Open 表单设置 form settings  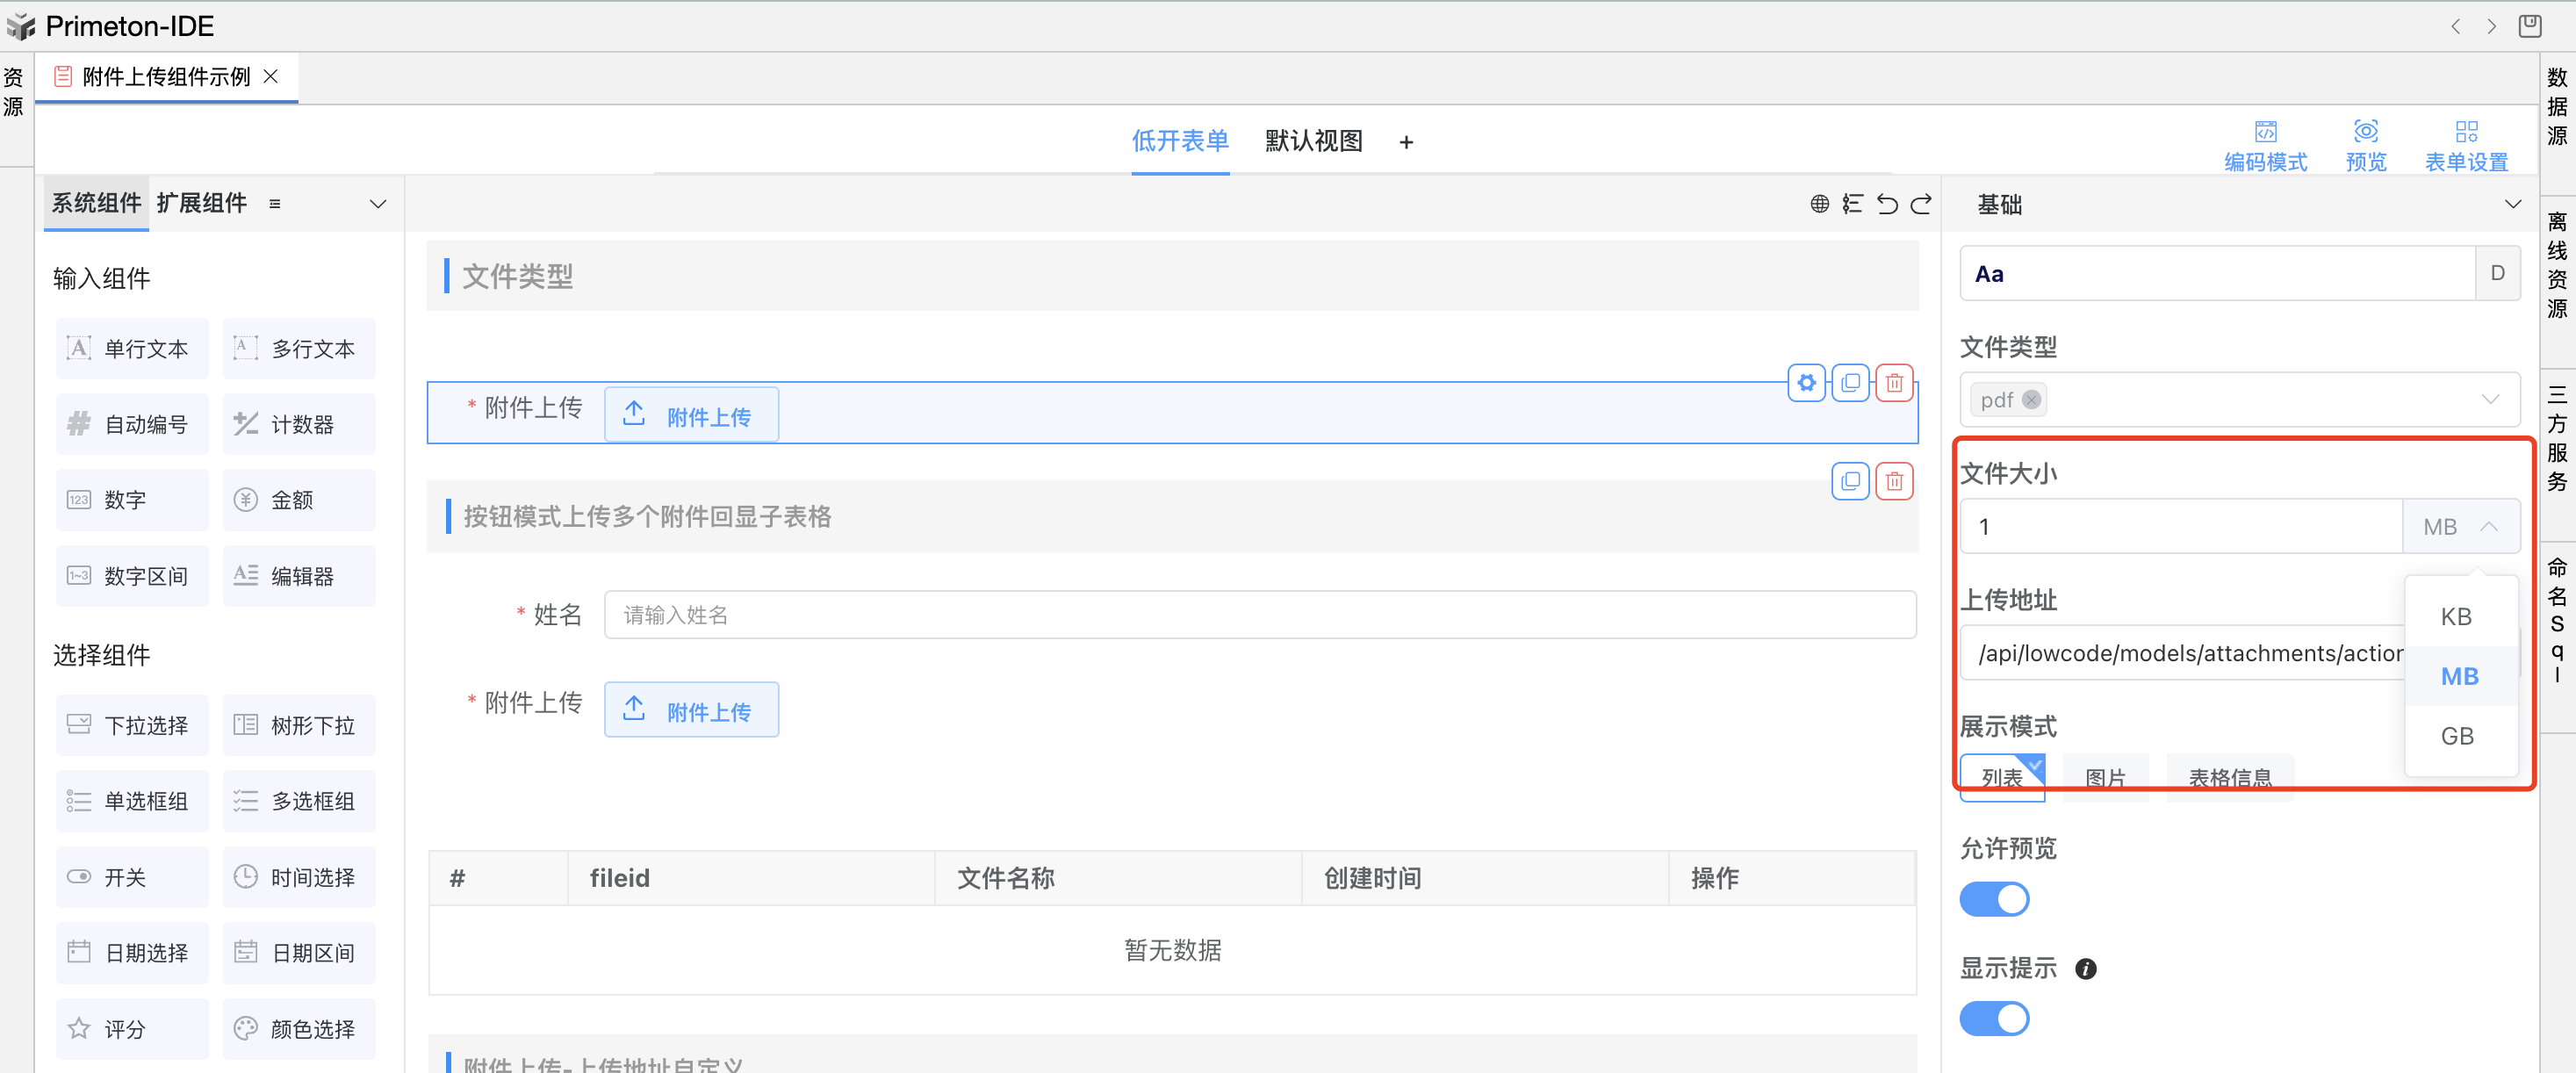pos(2466,145)
